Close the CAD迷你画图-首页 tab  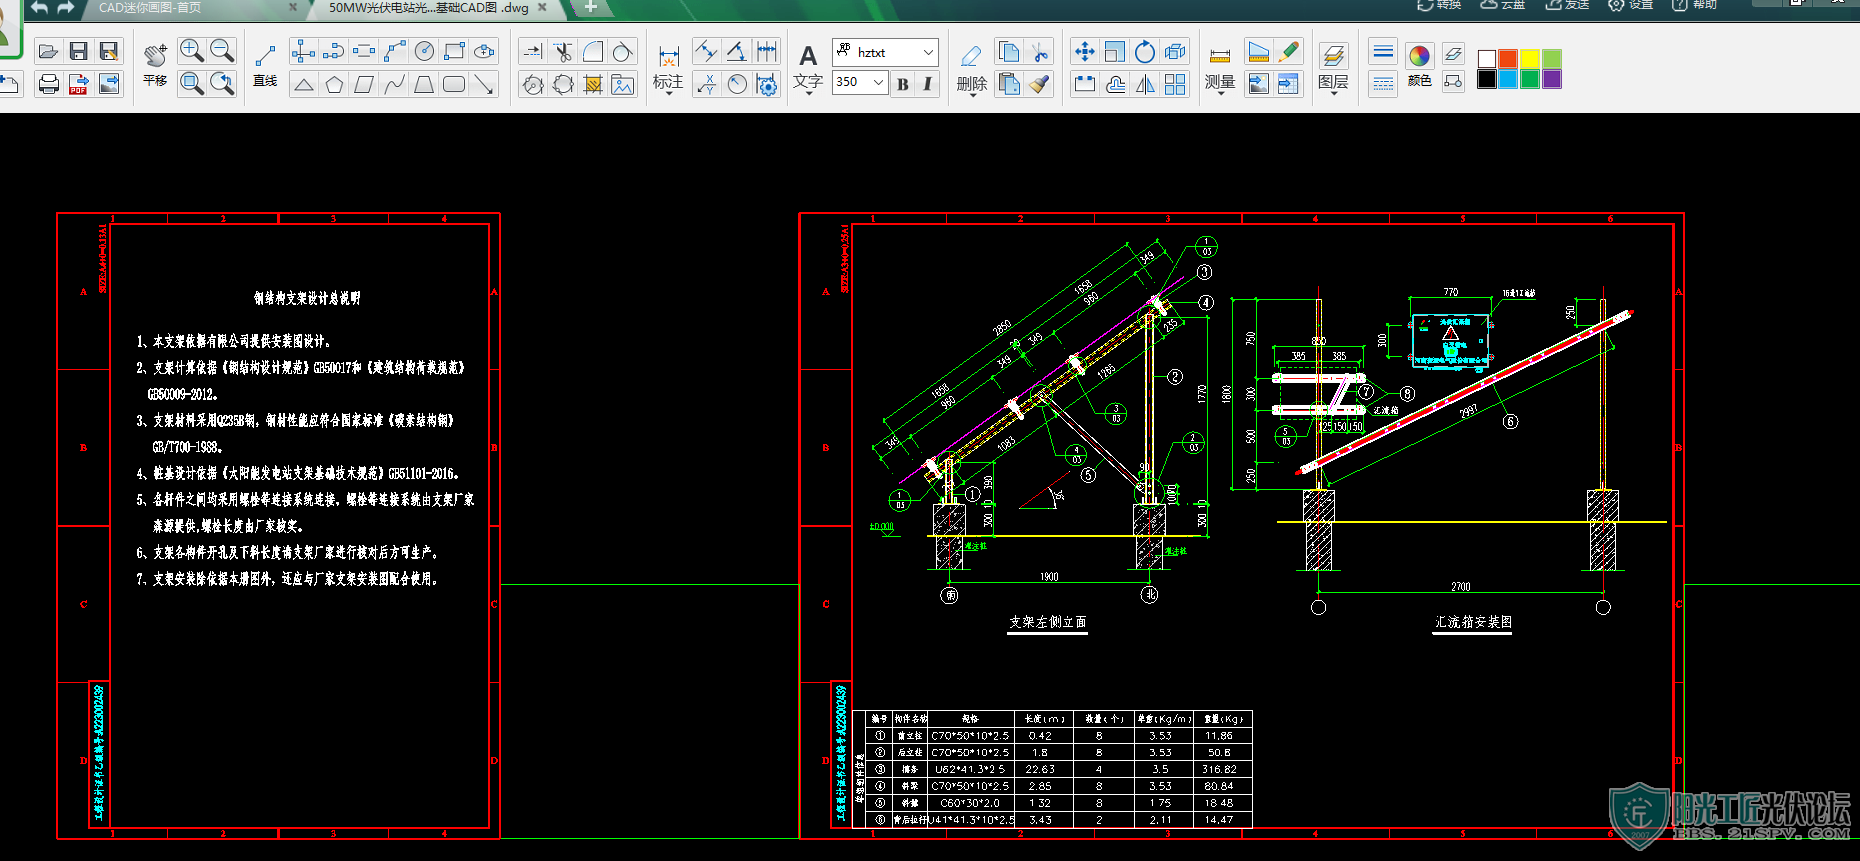pos(293,7)
